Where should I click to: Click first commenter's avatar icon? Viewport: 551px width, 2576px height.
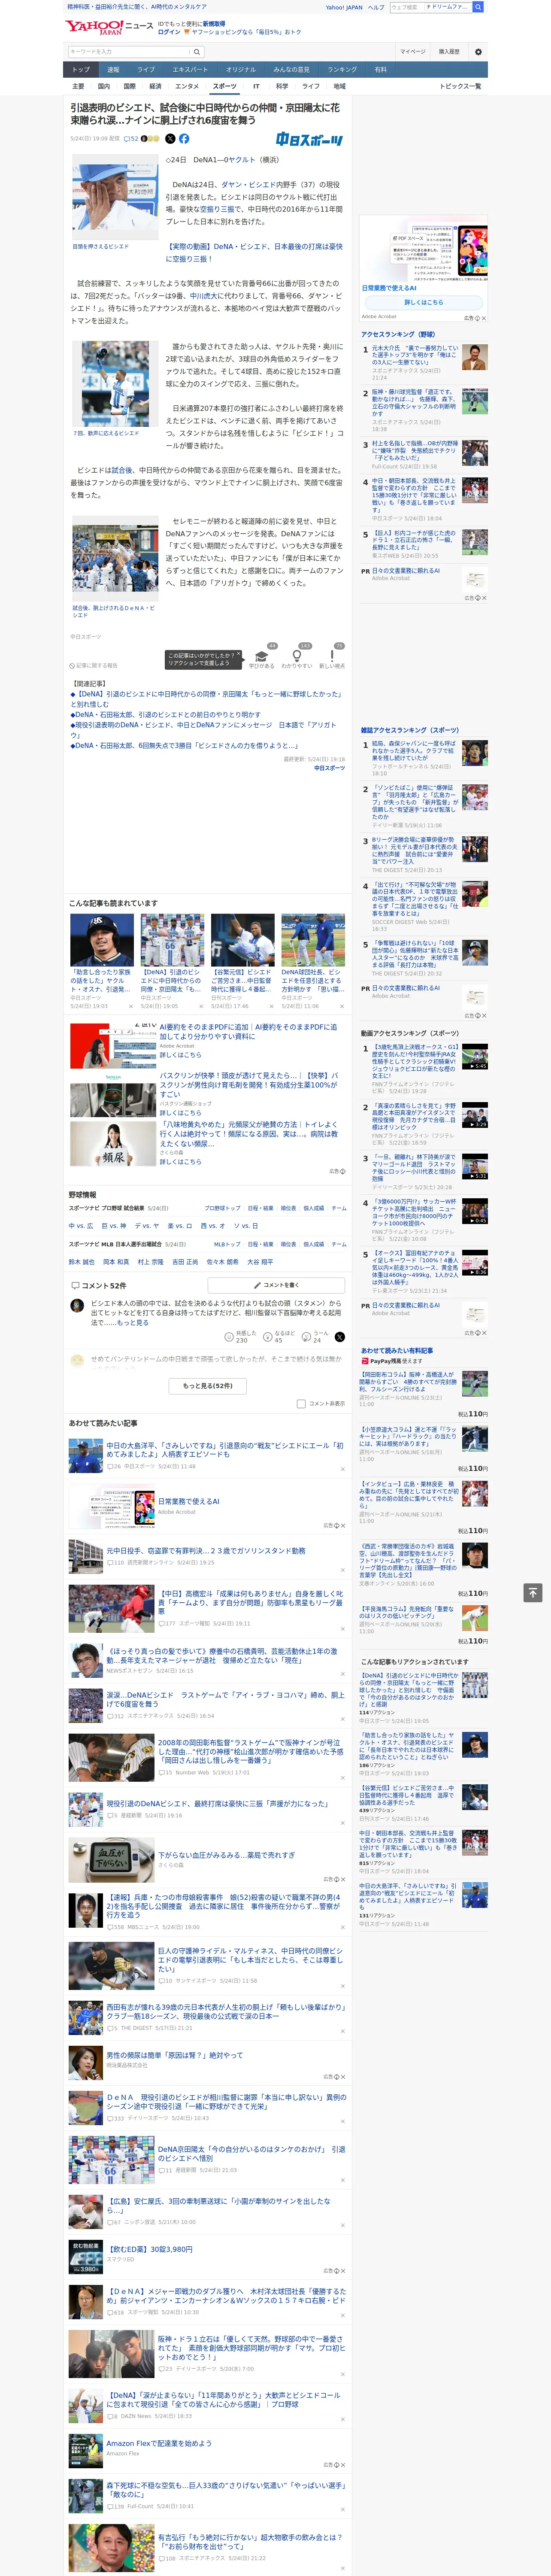[77, 1305]
